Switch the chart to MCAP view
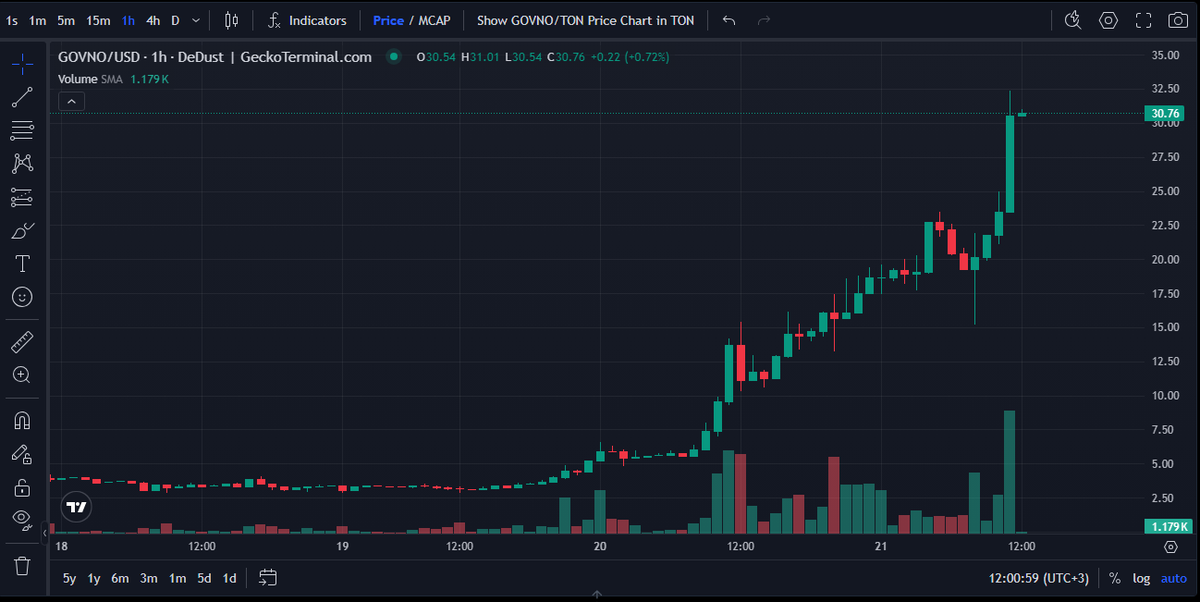This screenshot has height=602, width=1200. click(434, 20)
